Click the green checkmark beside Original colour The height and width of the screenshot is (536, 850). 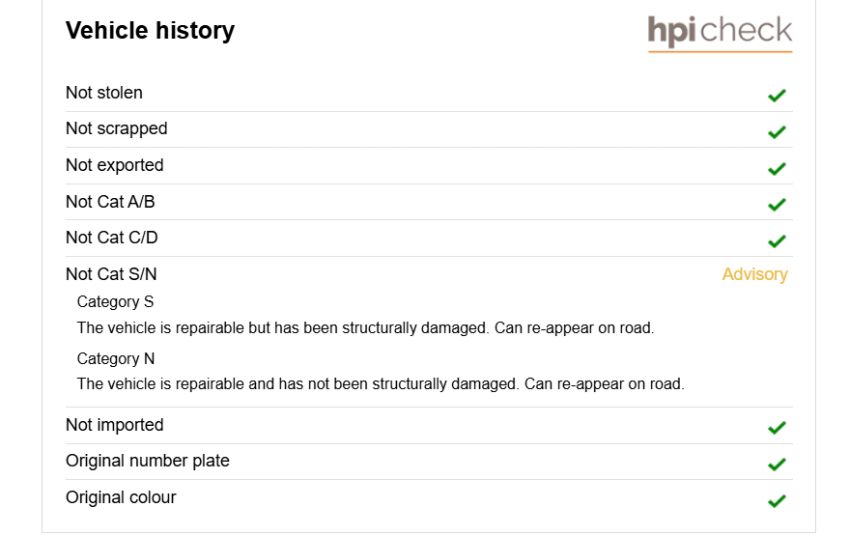coord(776,500)
